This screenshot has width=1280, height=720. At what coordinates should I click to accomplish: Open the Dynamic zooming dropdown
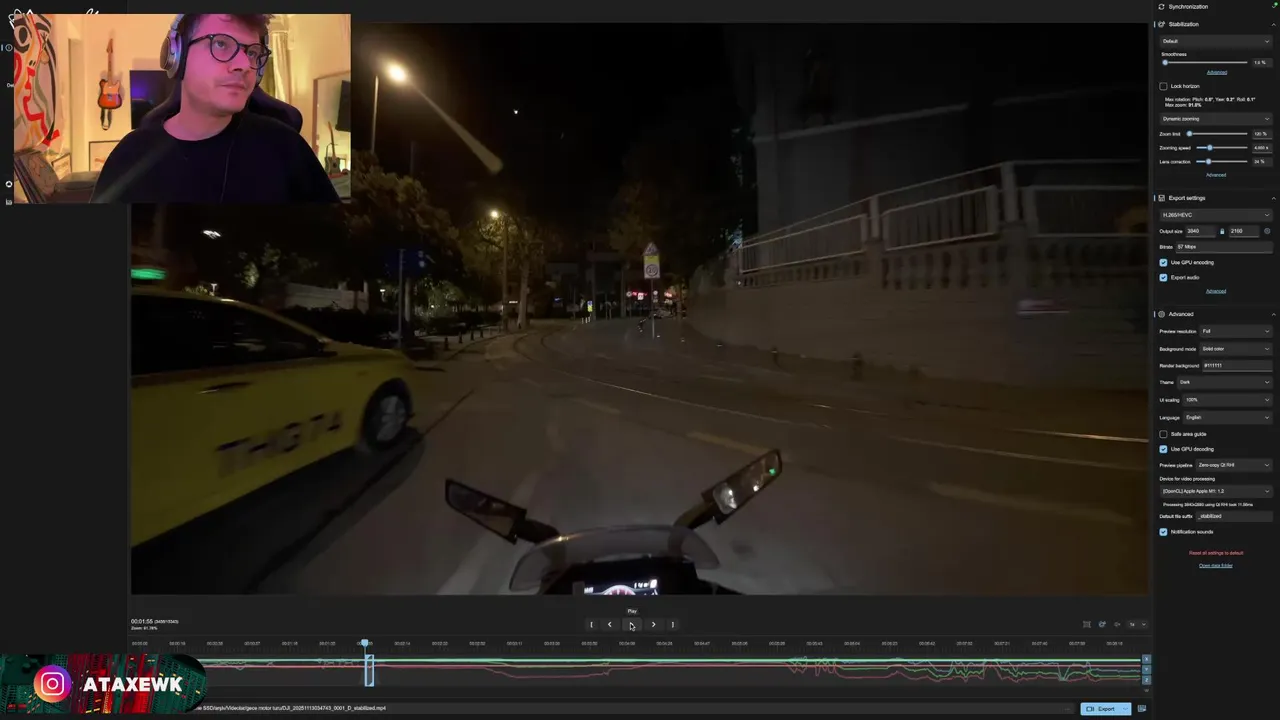tap(1215, 119)
